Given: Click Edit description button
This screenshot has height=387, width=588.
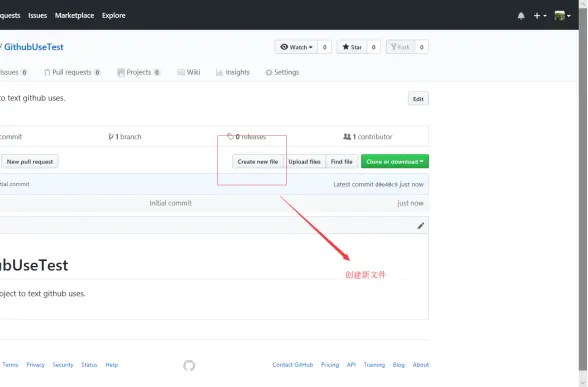Looking at the screenshot, I should 418,99.
